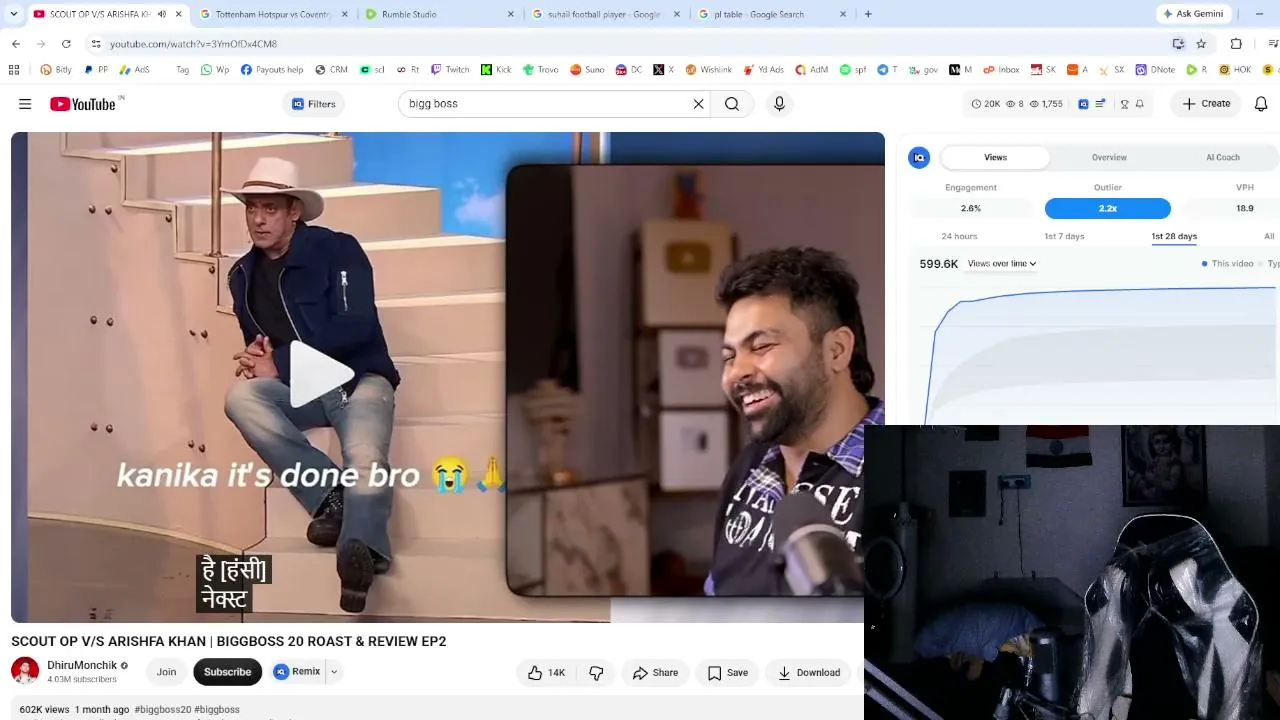
Task: Open the Kick bookmark
Action: click(x=496, y=70)
